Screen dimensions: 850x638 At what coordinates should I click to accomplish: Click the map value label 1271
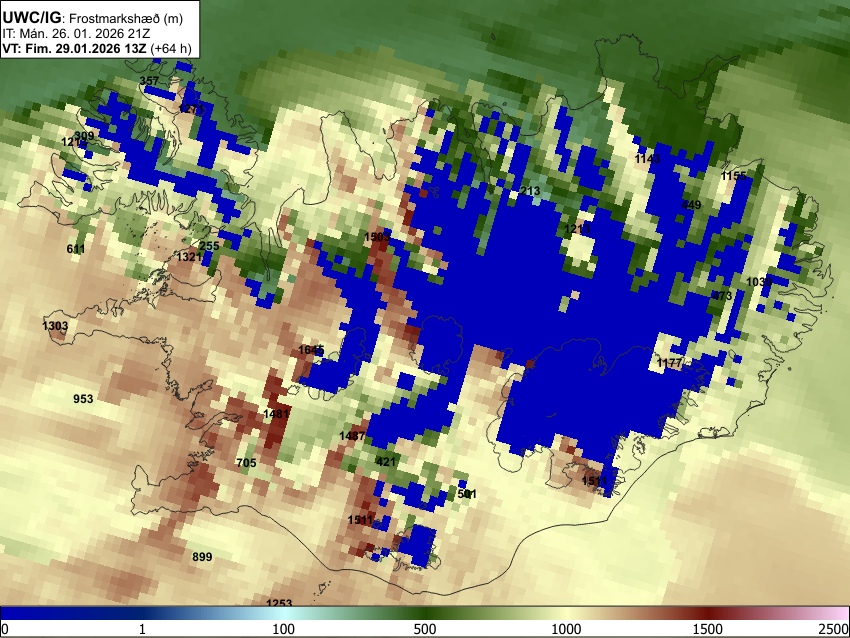click(x=191, y=109)
